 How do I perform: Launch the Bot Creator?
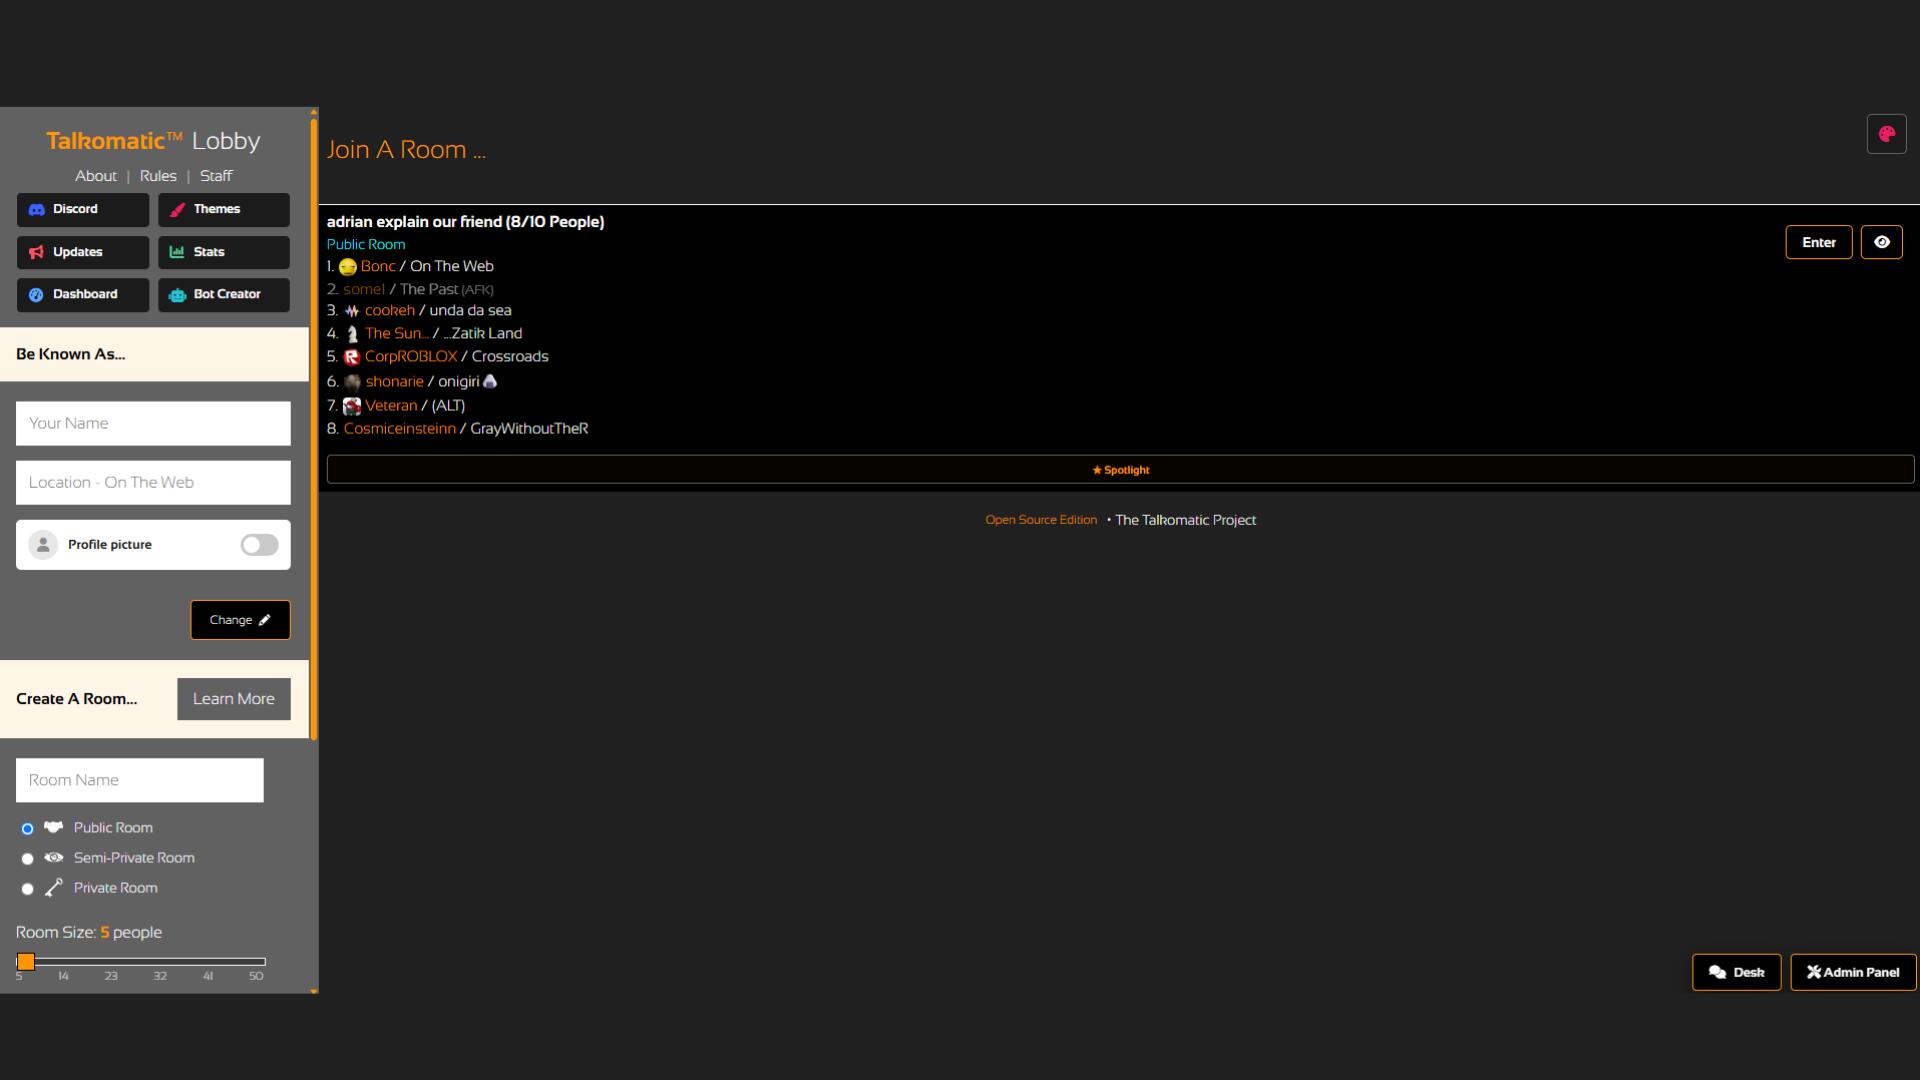click(x=224, y=294)
